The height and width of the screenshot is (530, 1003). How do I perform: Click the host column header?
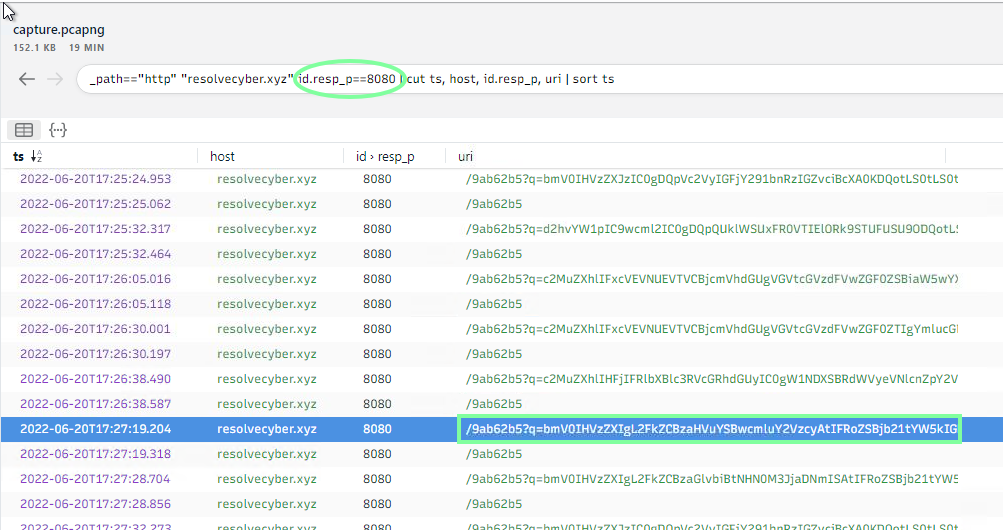[x=222, y=156]
